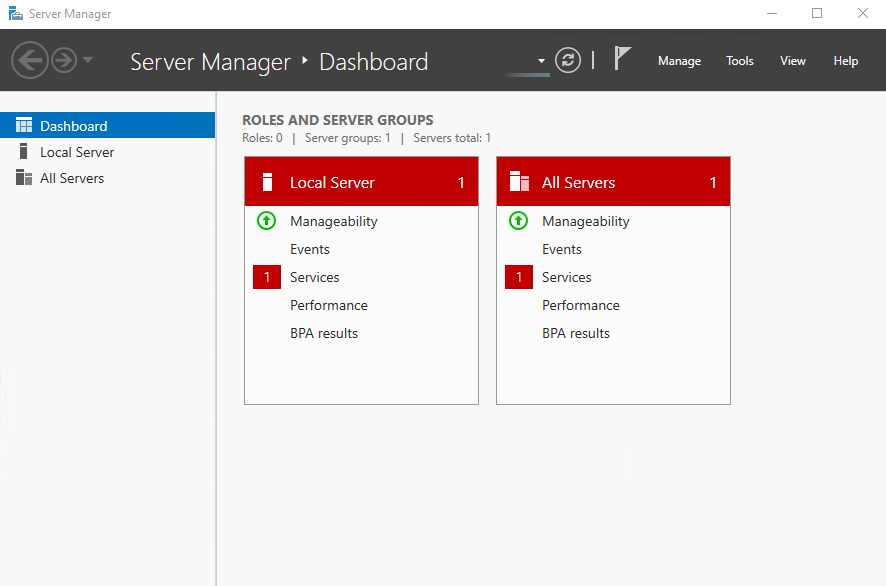This screenshot has height=586, width=886.
Task: Click the 'Server groups: 1' text
Action: [x=348, y=138]
